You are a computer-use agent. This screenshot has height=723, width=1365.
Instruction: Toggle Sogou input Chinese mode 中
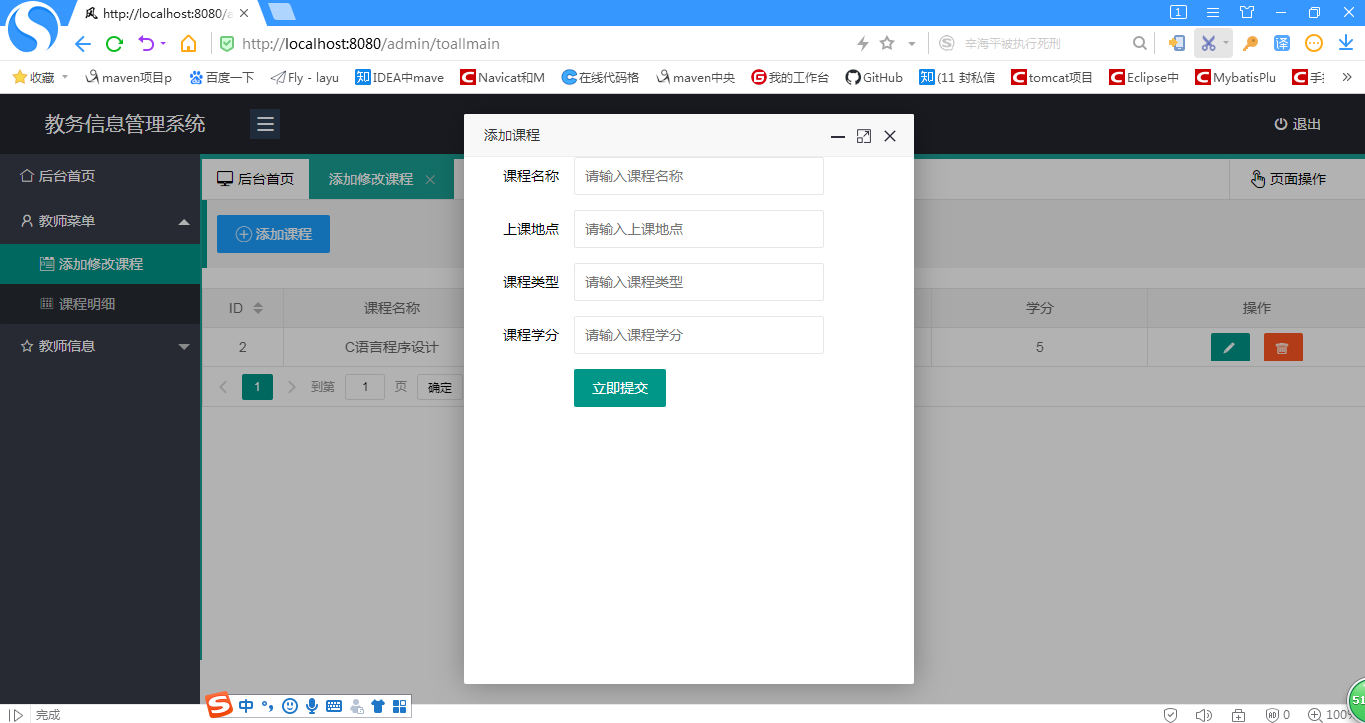(246, 706)
